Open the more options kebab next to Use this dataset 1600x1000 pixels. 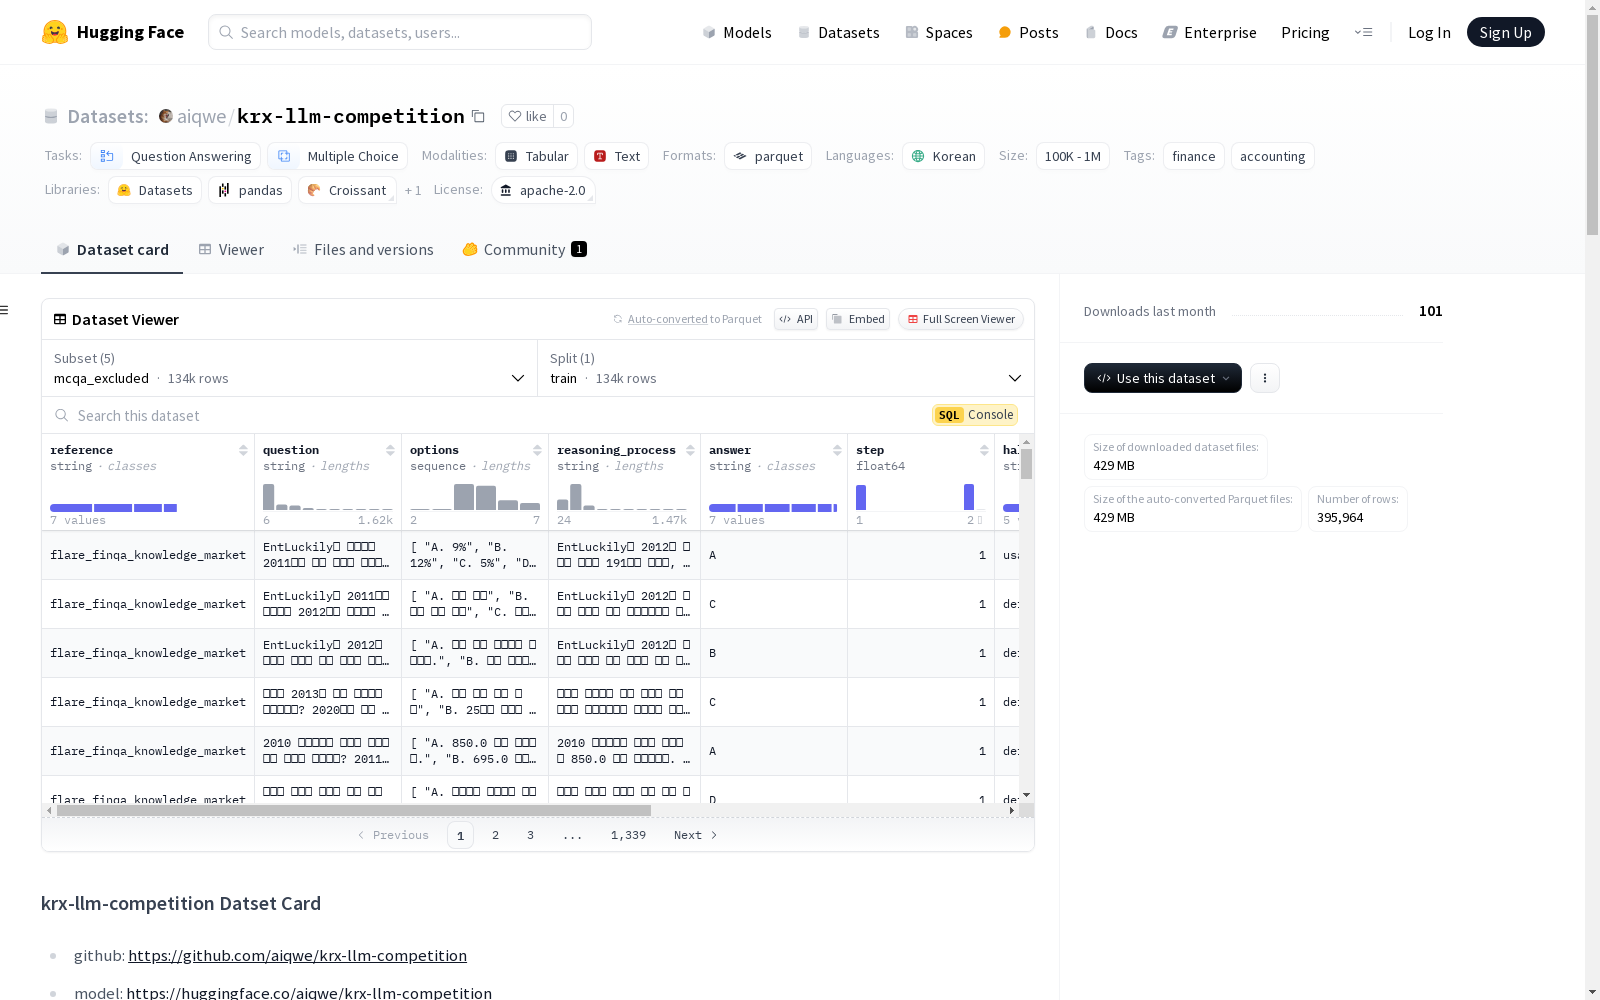coord(1264,378)
